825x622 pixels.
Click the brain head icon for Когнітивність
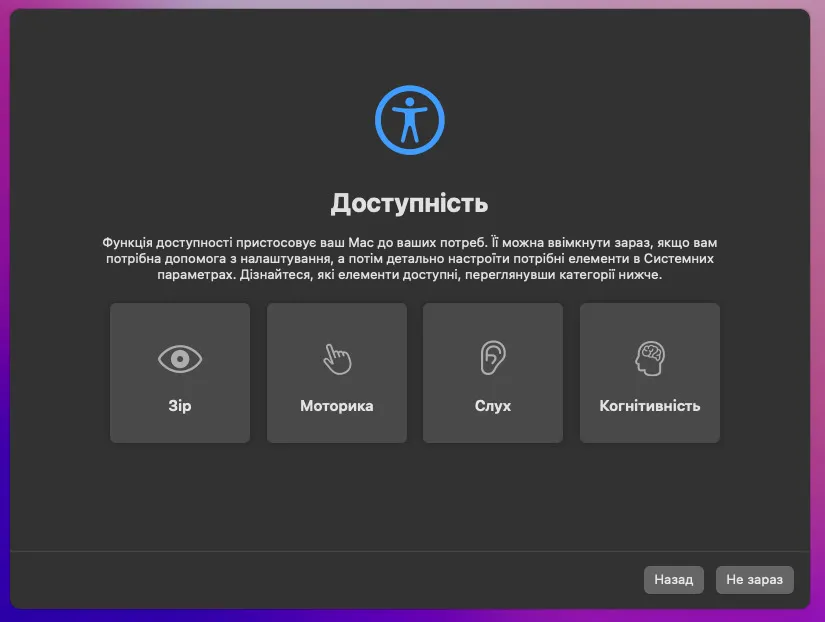click(650, 358)
